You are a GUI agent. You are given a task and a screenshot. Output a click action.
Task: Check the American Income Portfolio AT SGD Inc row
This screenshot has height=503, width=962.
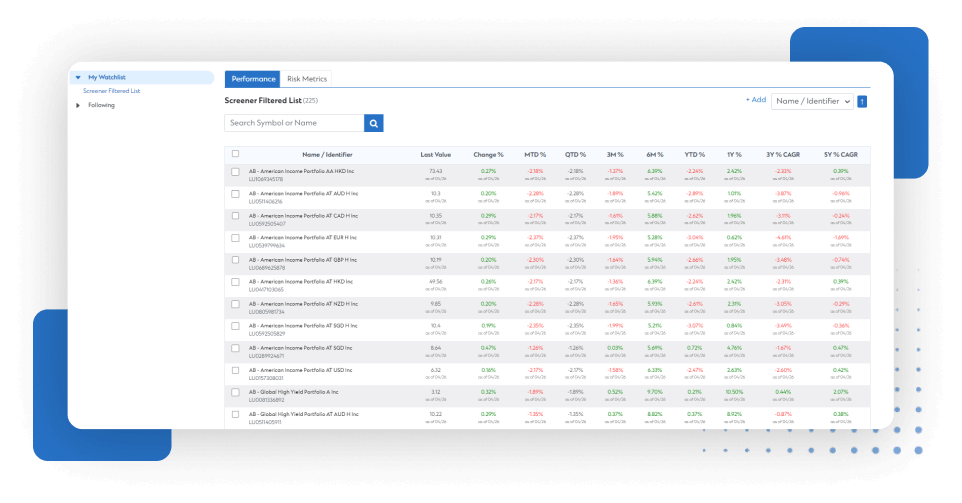236,349
